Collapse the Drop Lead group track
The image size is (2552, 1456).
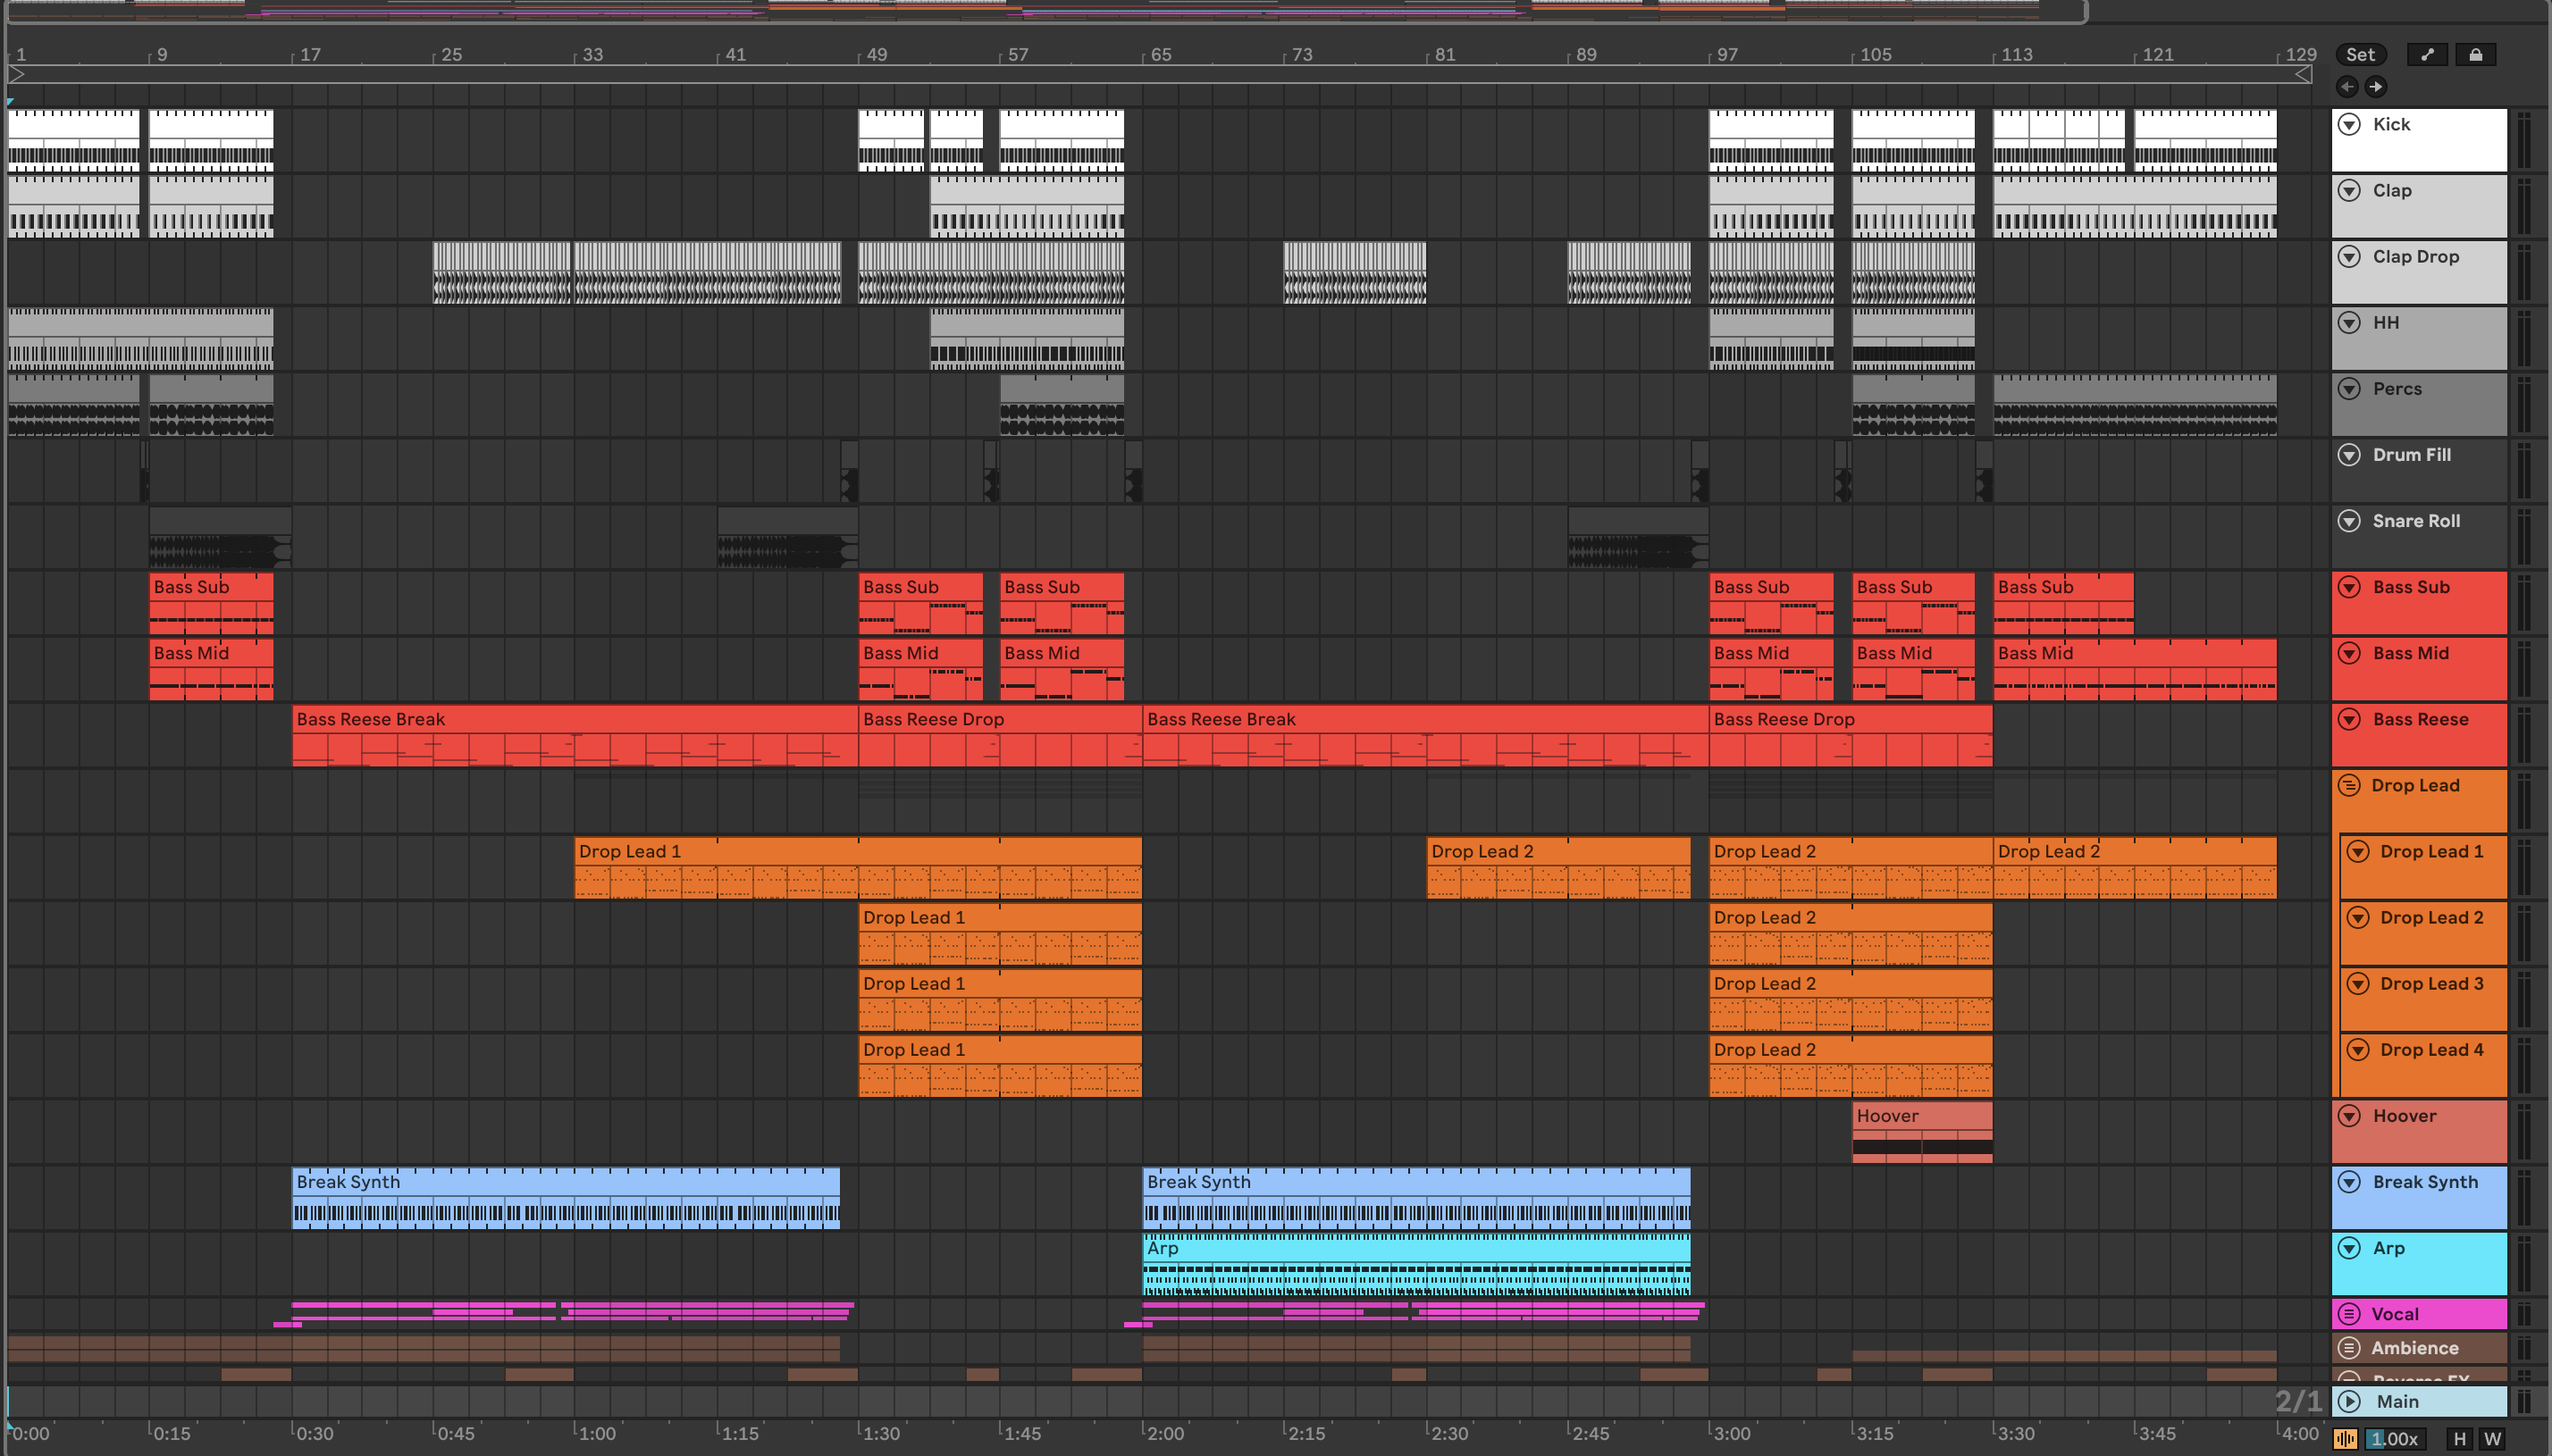point(2349,785)
